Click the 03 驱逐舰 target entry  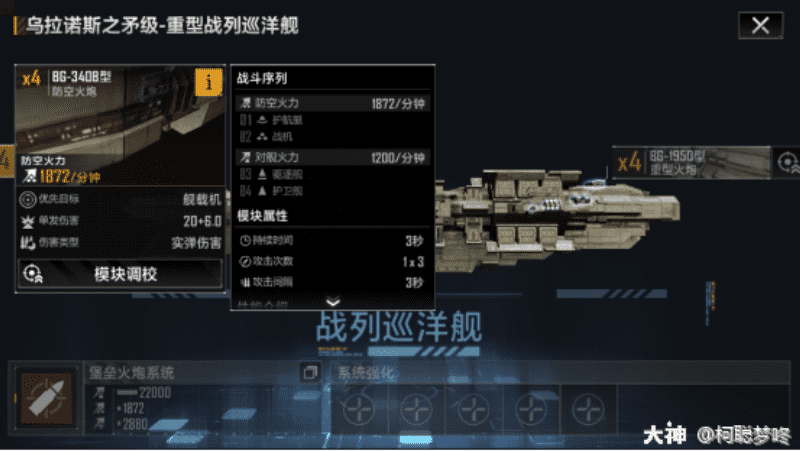point(271,174)
